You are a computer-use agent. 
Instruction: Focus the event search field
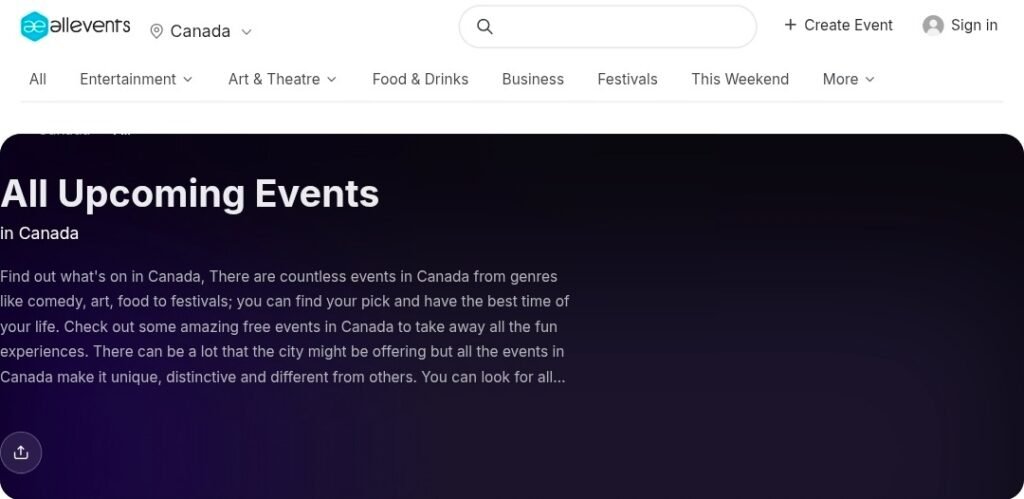coord(620,26)
